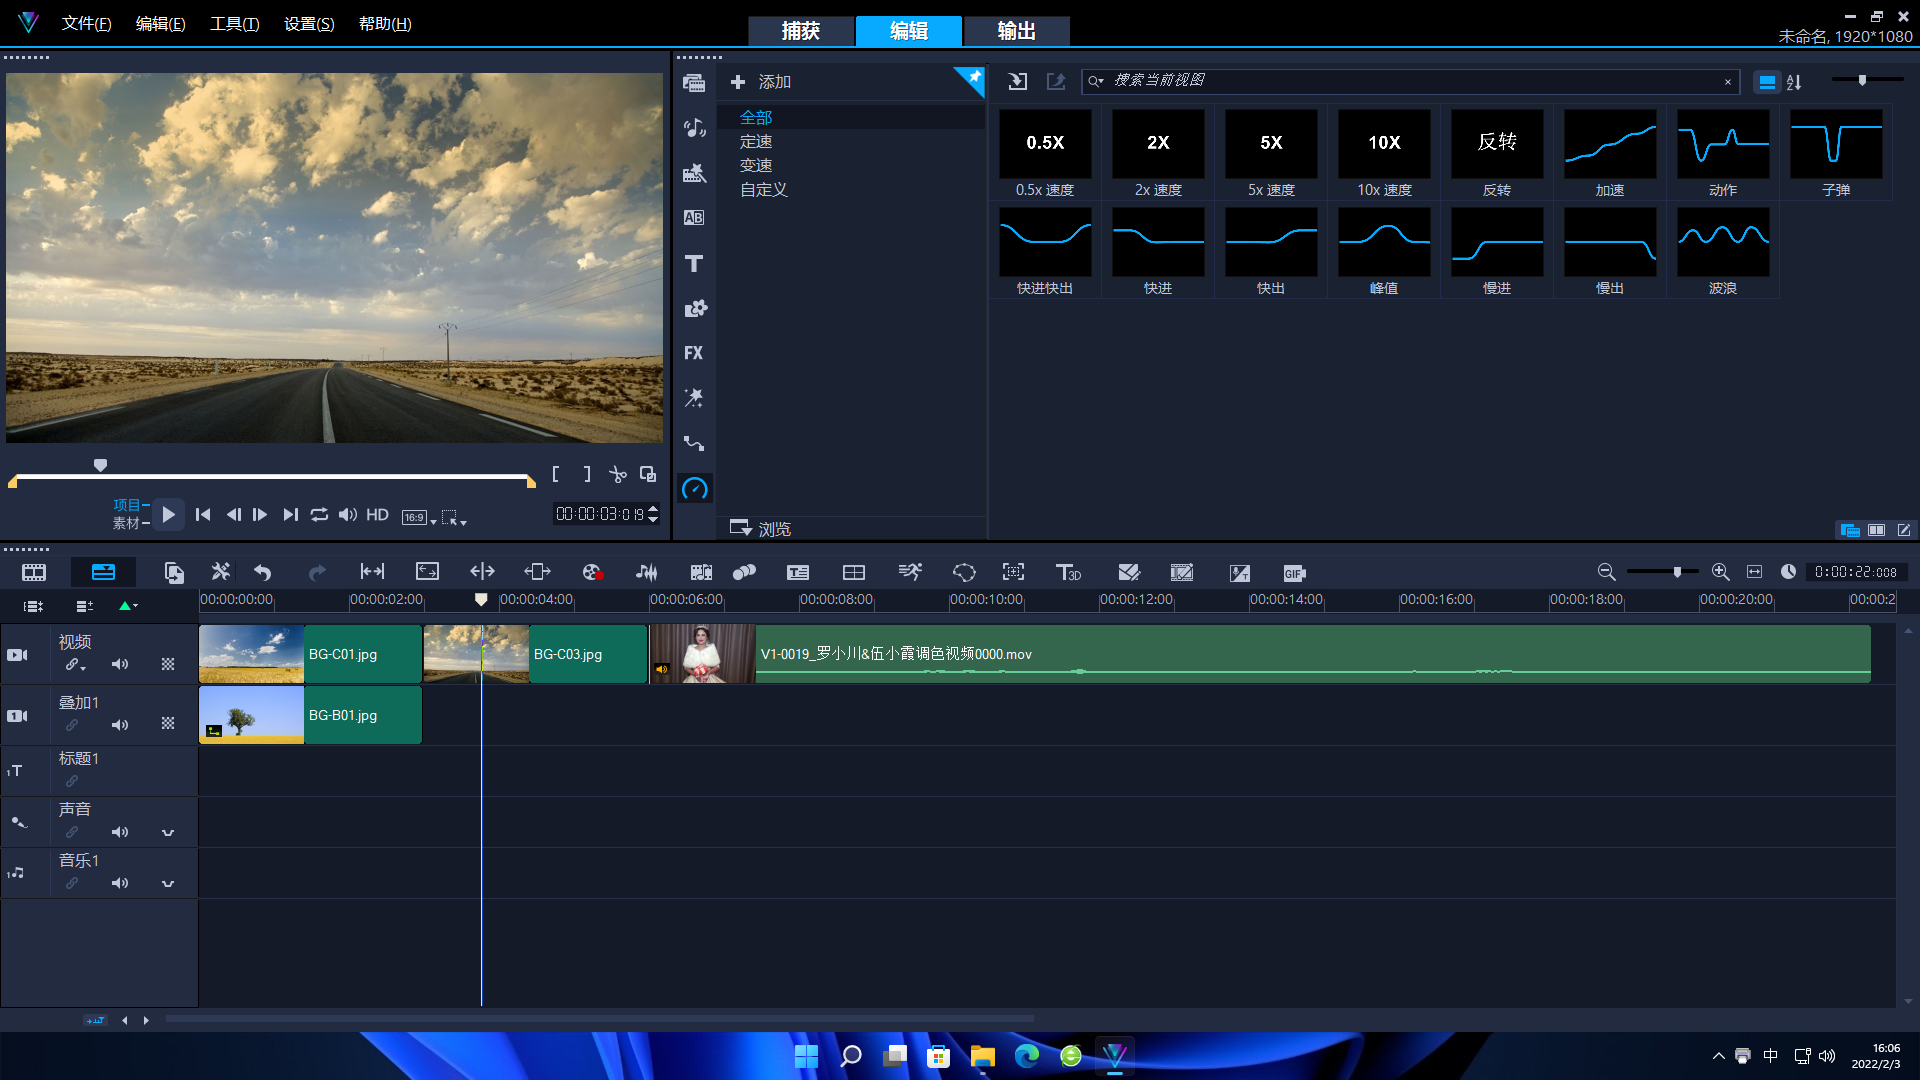The height and width of the screenshot is (1080, 1920).
Task: Open the 工具(T) menu
Action: pyautogui.click(x=234, y=23)
